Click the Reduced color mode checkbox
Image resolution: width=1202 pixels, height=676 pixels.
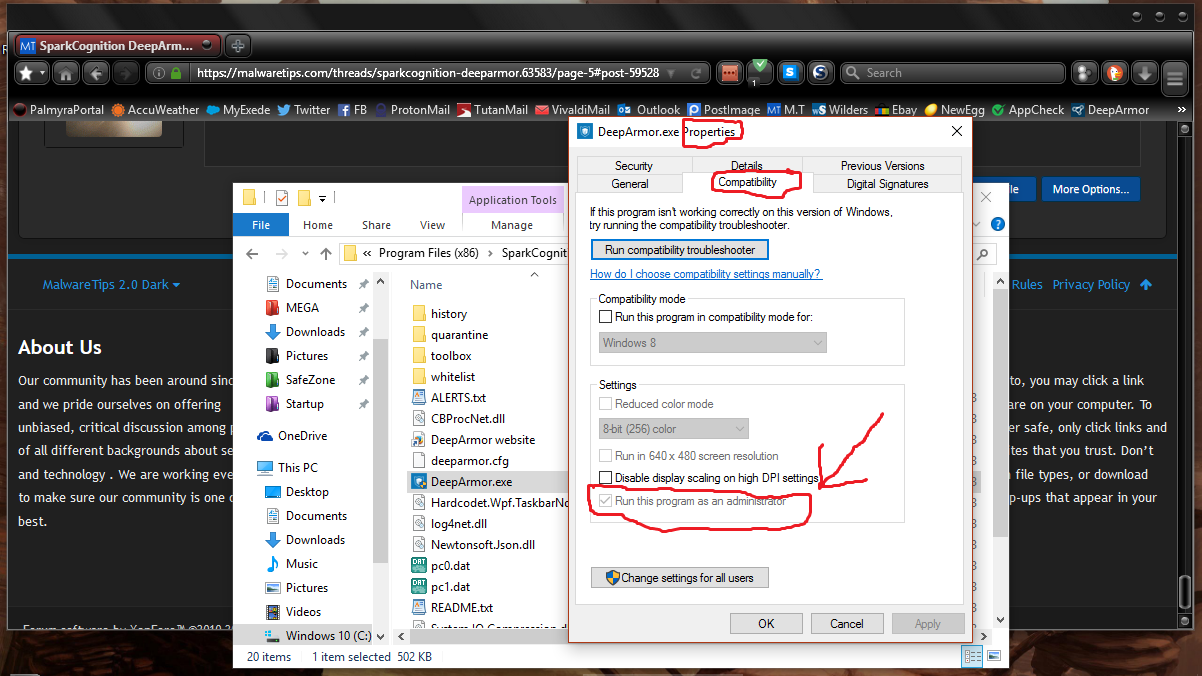(605, 404)
